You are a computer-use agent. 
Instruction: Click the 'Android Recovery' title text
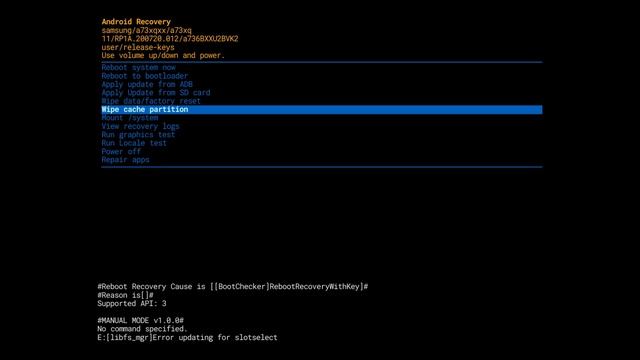(136, 22)
